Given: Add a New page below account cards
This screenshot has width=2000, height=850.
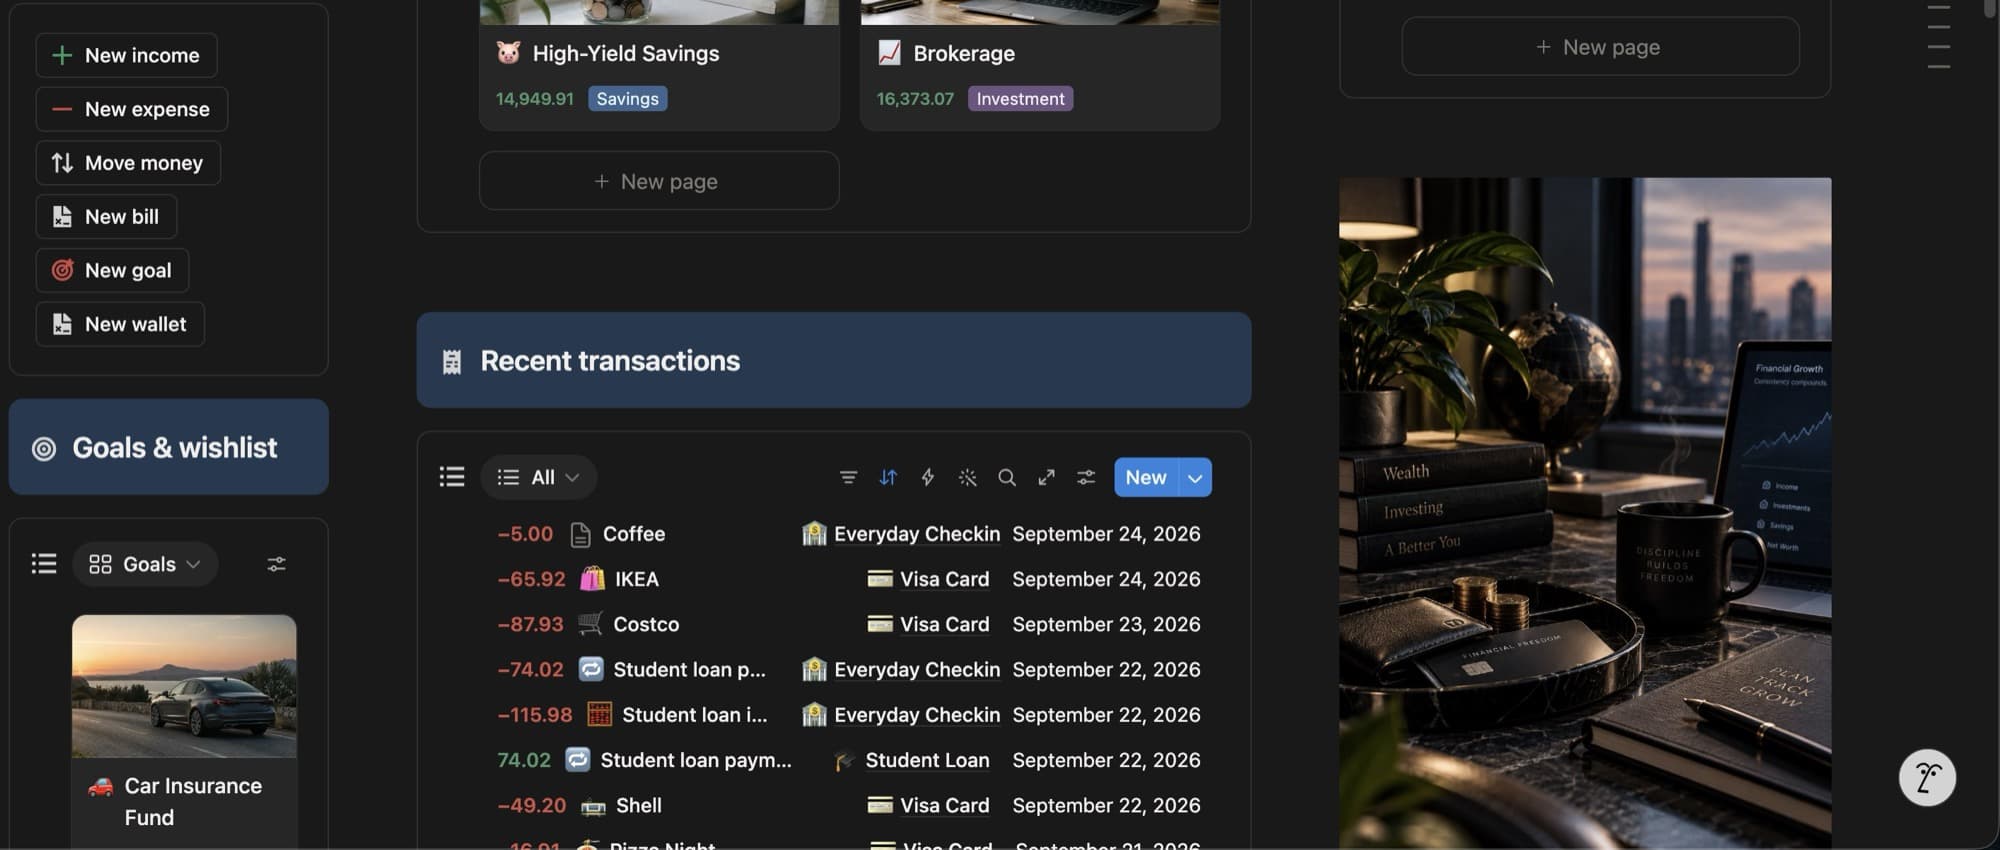Looking at the screenshot, I should click(x=659, y=181).
